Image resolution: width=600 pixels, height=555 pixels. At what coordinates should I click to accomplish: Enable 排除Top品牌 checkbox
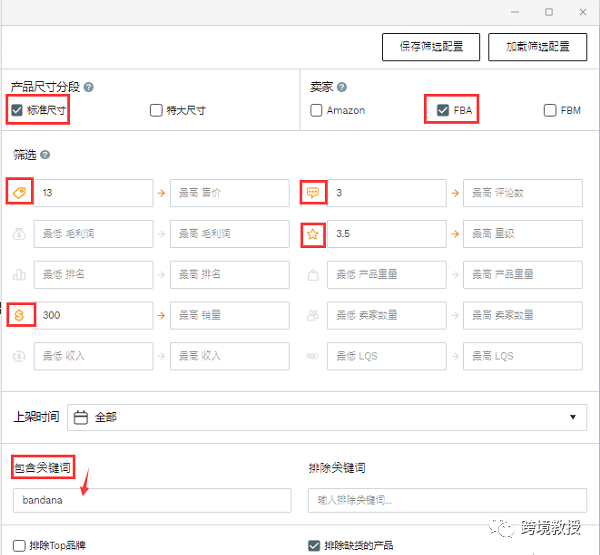19,545
